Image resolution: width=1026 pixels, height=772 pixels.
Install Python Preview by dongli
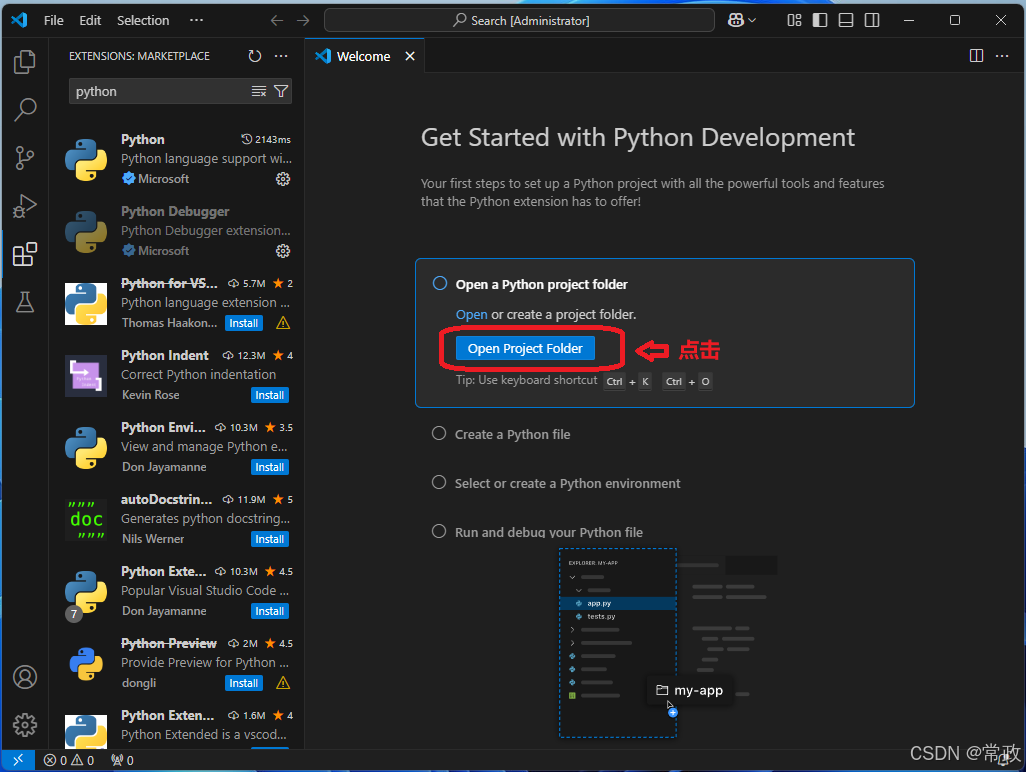[x=243, y=682]
